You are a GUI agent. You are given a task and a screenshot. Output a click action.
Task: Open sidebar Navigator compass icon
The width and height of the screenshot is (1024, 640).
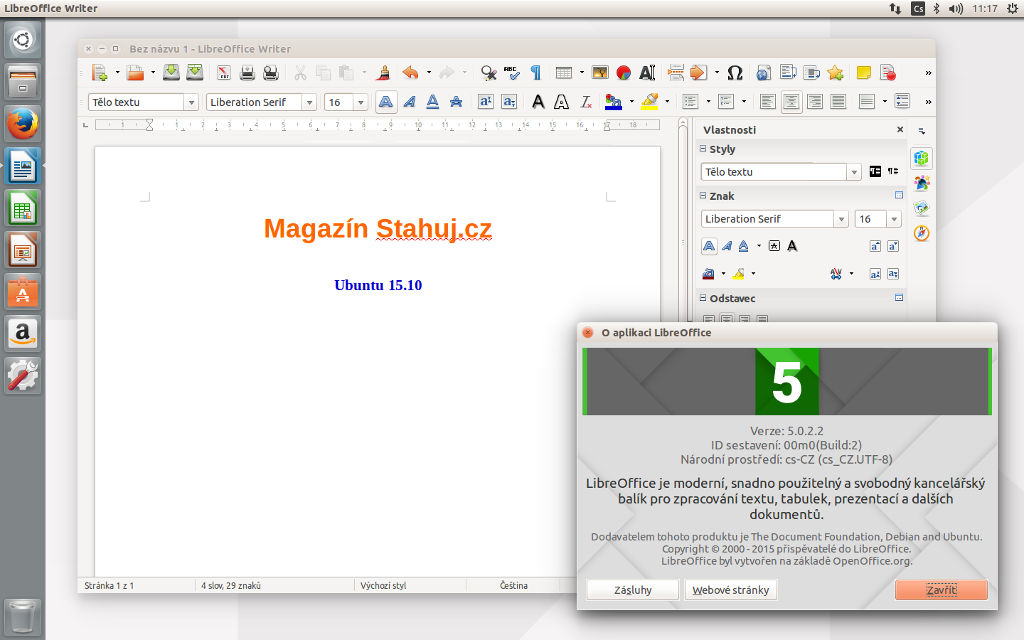(x=921, y=233)
